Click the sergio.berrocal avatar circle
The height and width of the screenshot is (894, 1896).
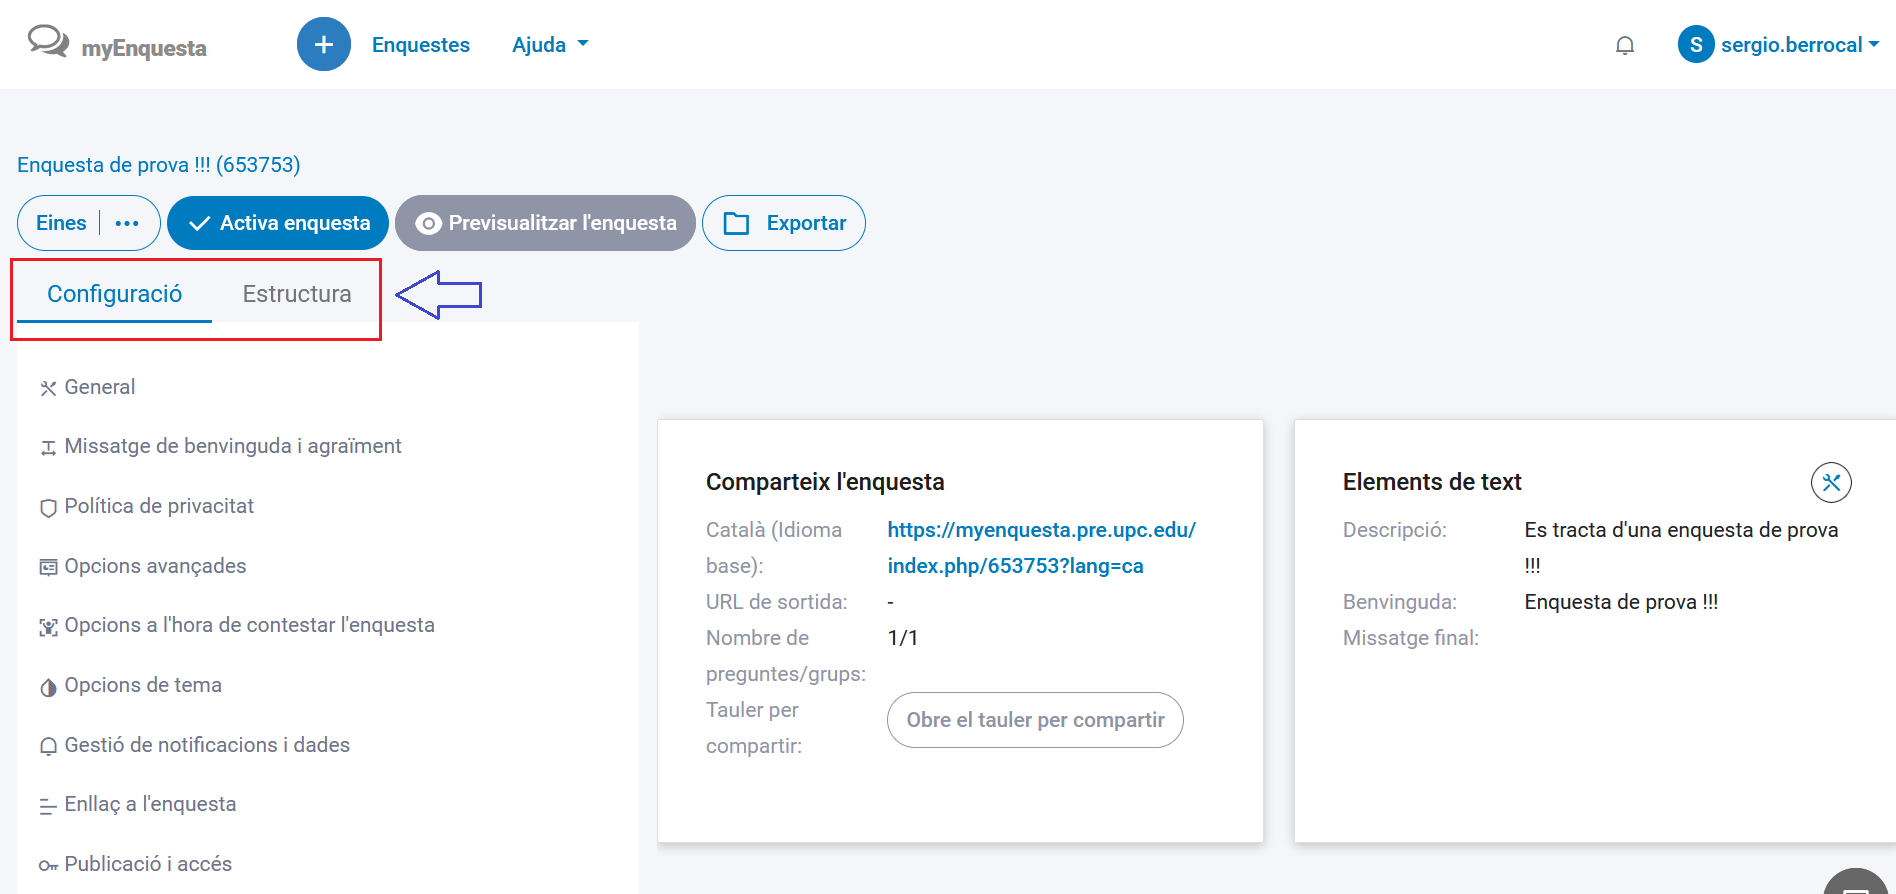point(1695,45)
